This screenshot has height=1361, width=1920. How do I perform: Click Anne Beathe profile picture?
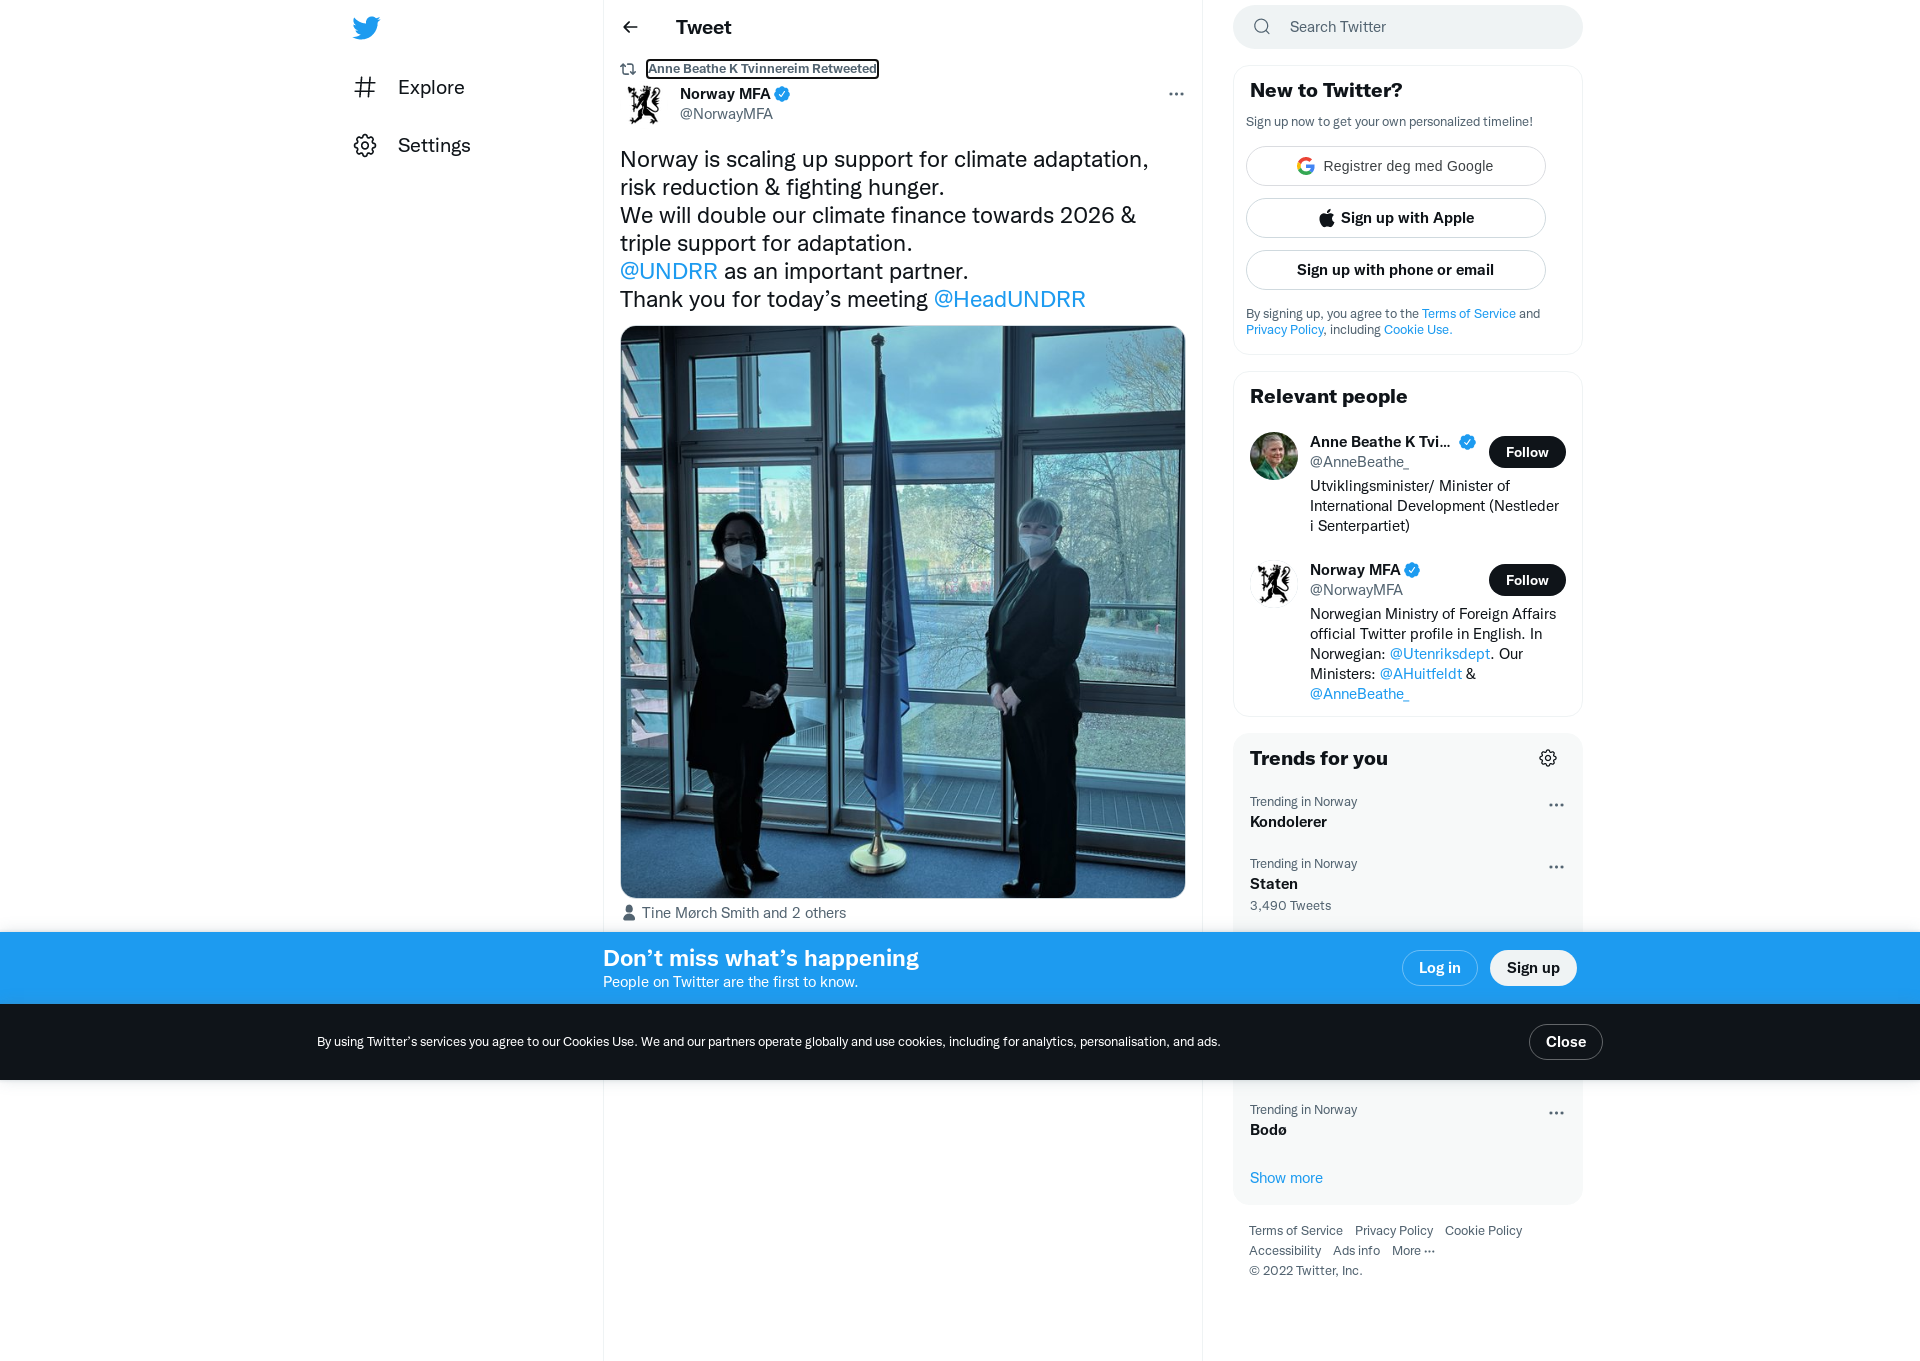(1274, 456)
